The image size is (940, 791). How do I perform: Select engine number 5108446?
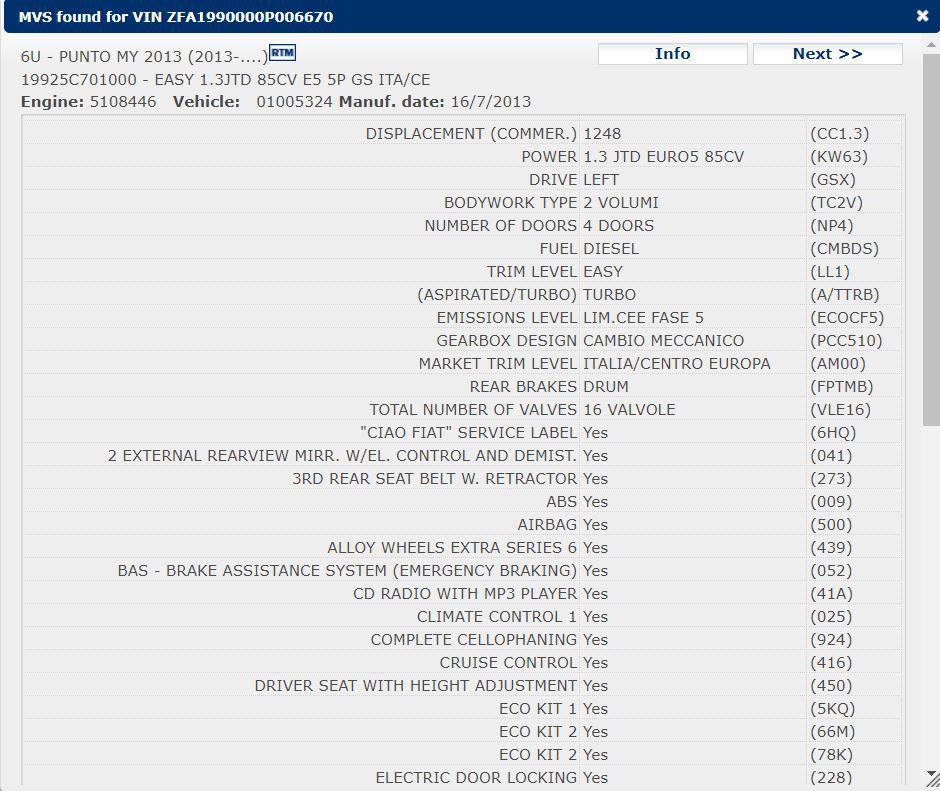[x=123, y=102]
